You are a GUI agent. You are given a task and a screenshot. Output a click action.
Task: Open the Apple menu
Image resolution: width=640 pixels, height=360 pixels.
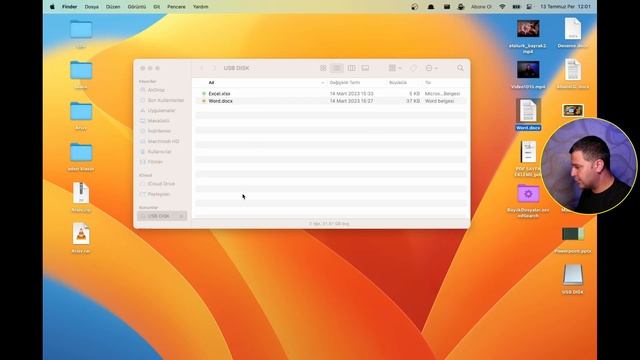click(52, 7)
